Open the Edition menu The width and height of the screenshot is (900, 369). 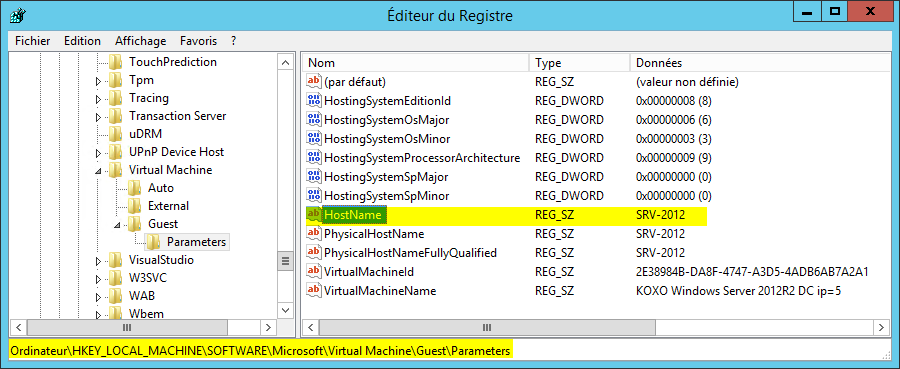coord(82,41)
